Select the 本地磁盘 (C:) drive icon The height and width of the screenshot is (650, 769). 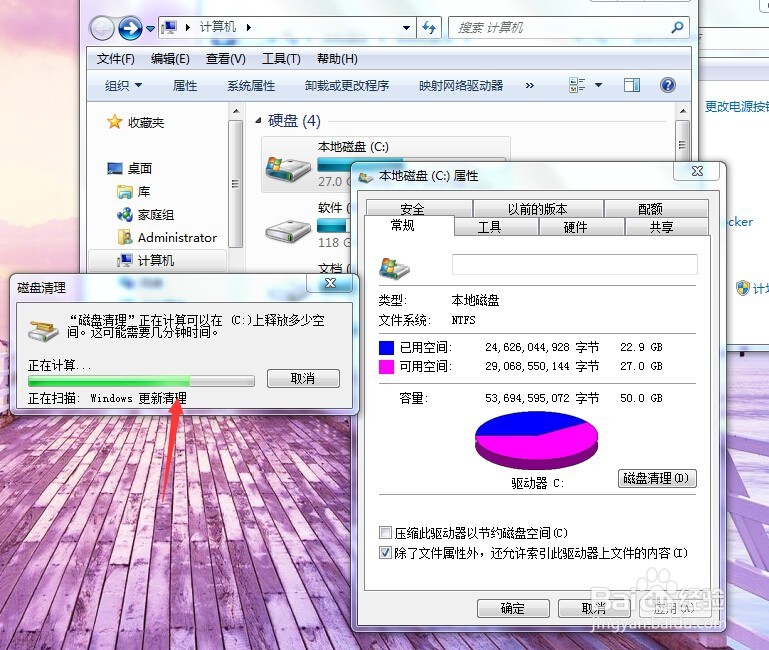click(288, 168)
